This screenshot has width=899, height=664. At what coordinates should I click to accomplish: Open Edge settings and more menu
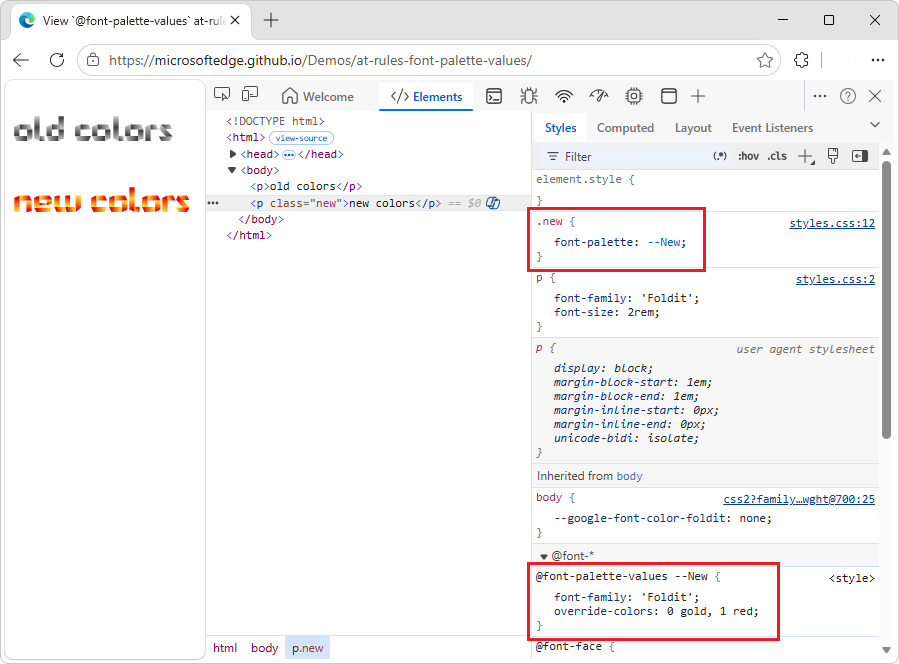(877, 60)
